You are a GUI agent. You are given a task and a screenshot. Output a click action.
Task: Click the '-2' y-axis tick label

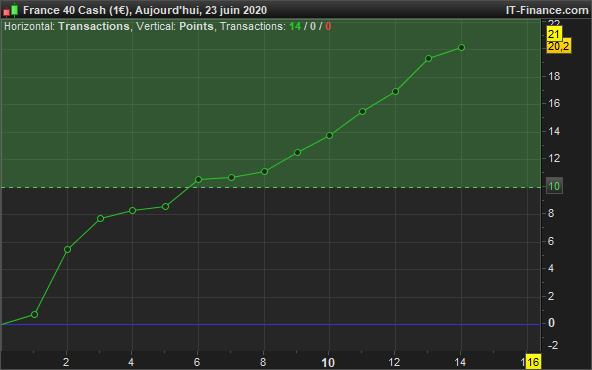pyautogui.click(x=553, y=345)
